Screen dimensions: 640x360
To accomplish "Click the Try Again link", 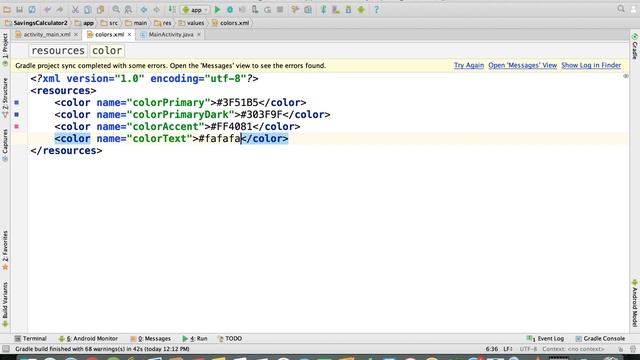I will point(469,65).
